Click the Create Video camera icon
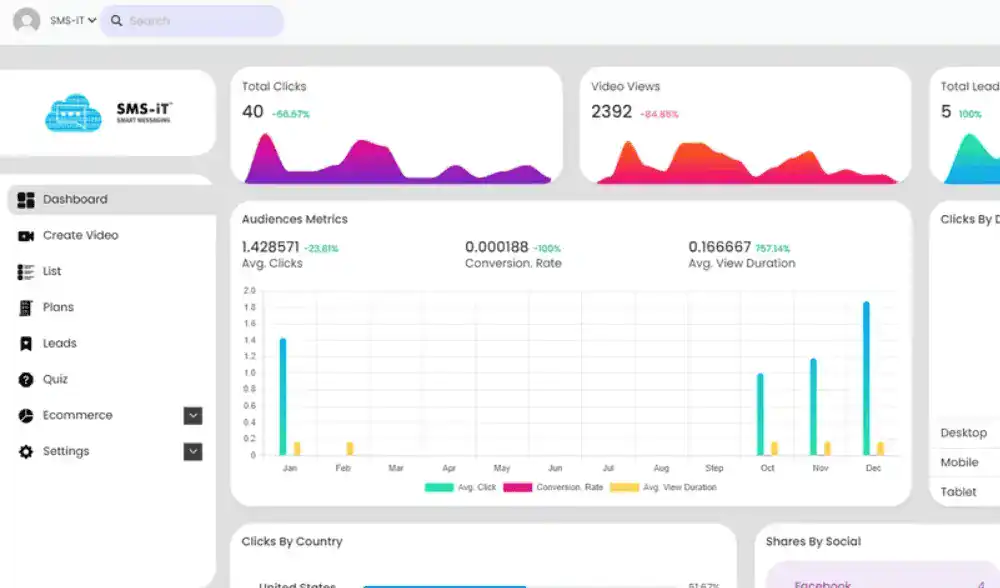Viewport: 1000px width, 588px height. [26, 236]
